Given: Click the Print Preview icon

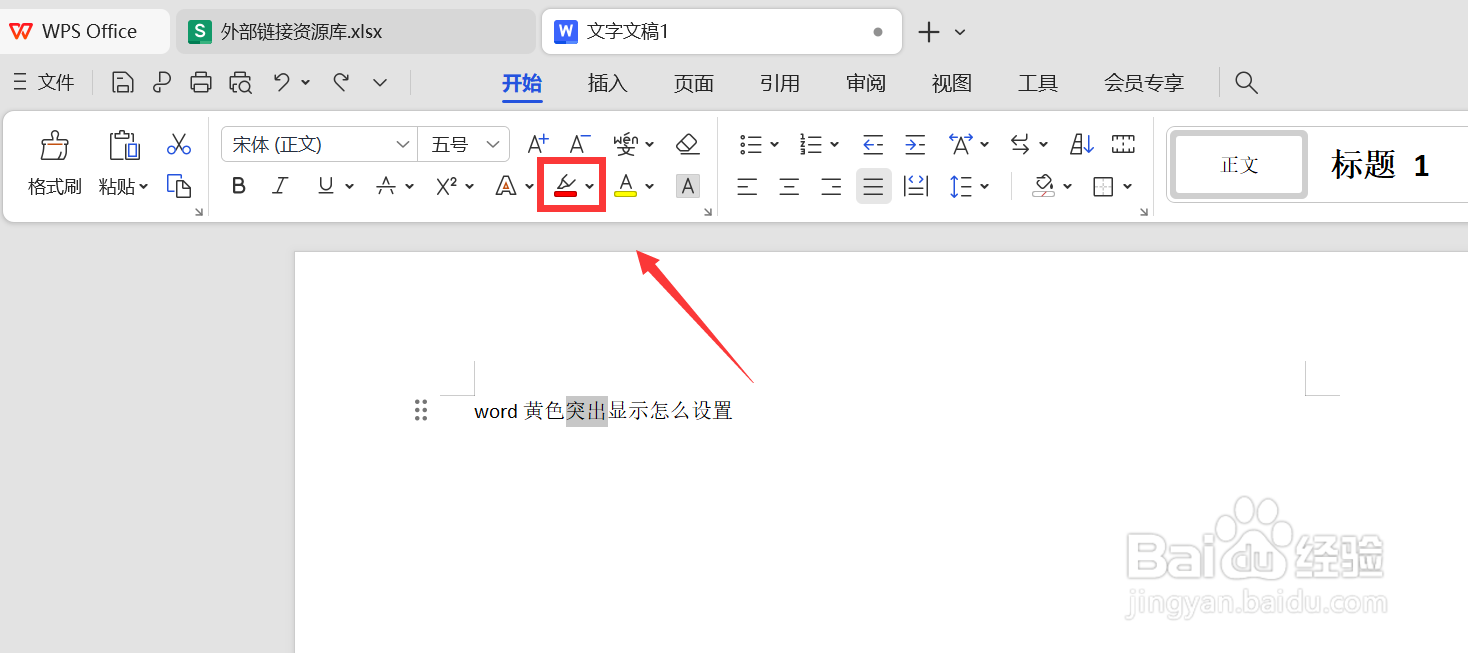Looking at the screenshot, I should [x=240, y=82].
